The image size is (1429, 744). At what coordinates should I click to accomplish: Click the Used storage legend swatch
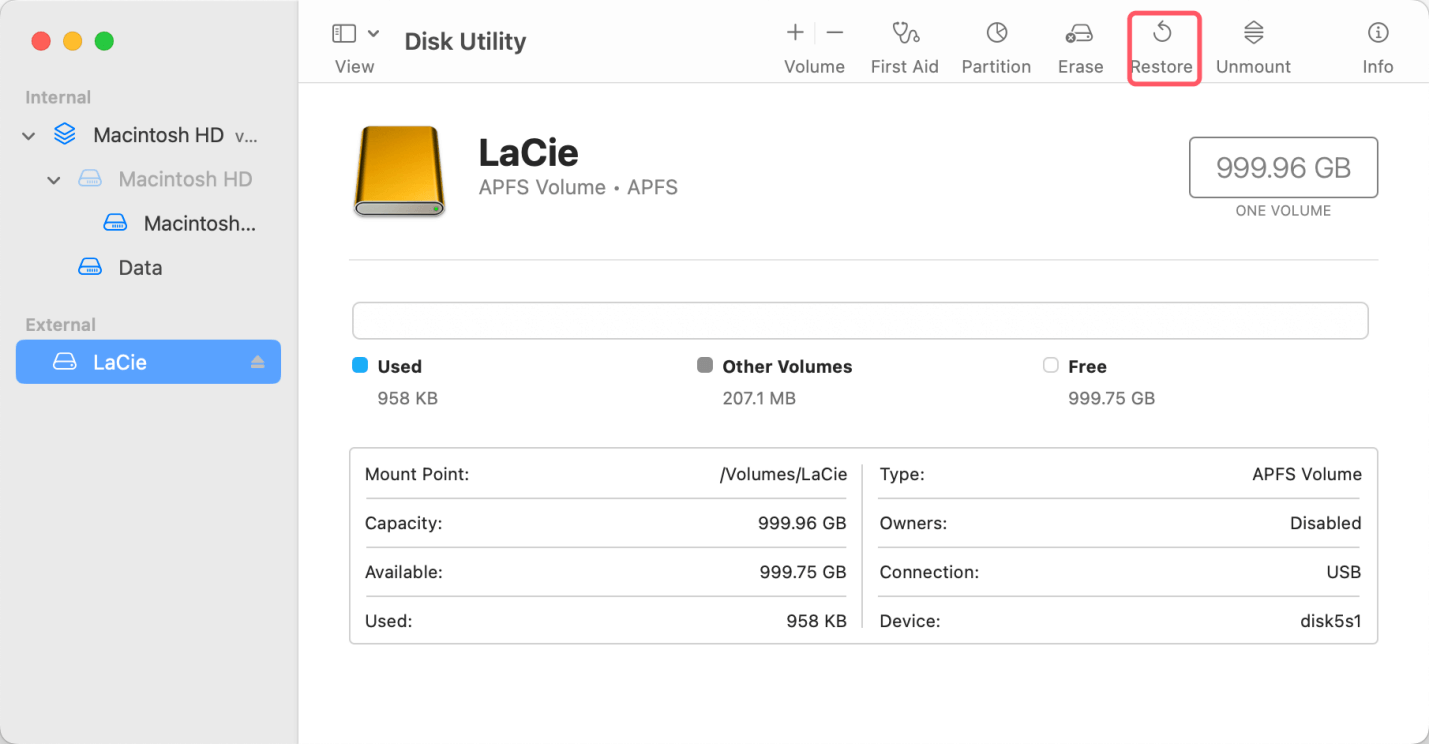coord(360,366)
